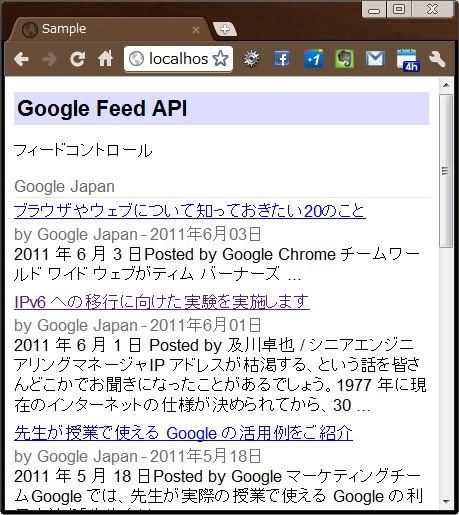Open link IPv6 への移行に向けた実験を実施します
This screenshot has width=459, height=515.
[x=162, y=302]
